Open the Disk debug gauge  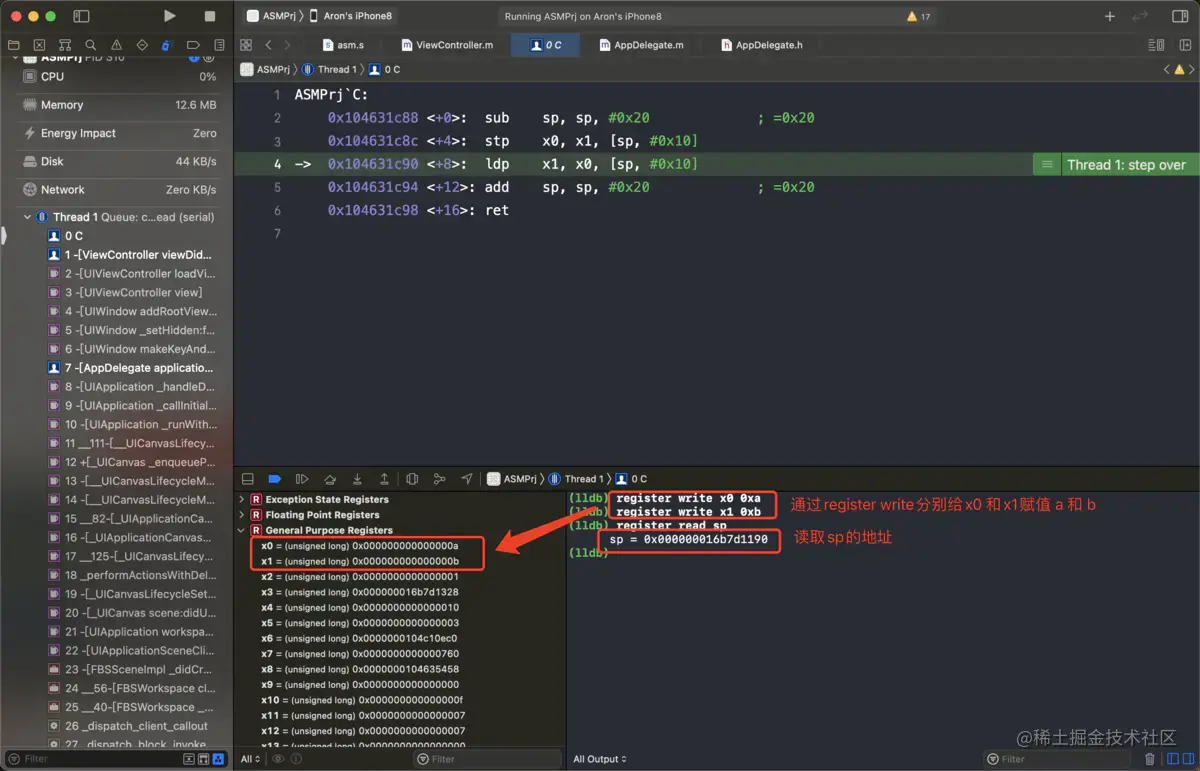[117, 161]
